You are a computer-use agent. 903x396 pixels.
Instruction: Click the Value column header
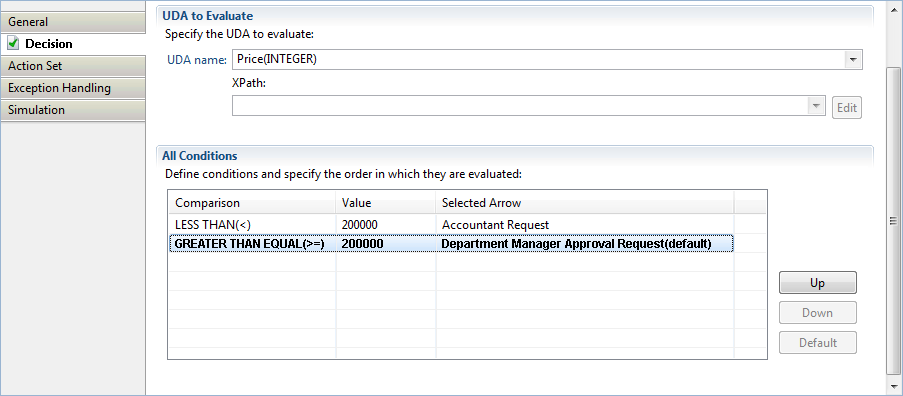(386, 203)
